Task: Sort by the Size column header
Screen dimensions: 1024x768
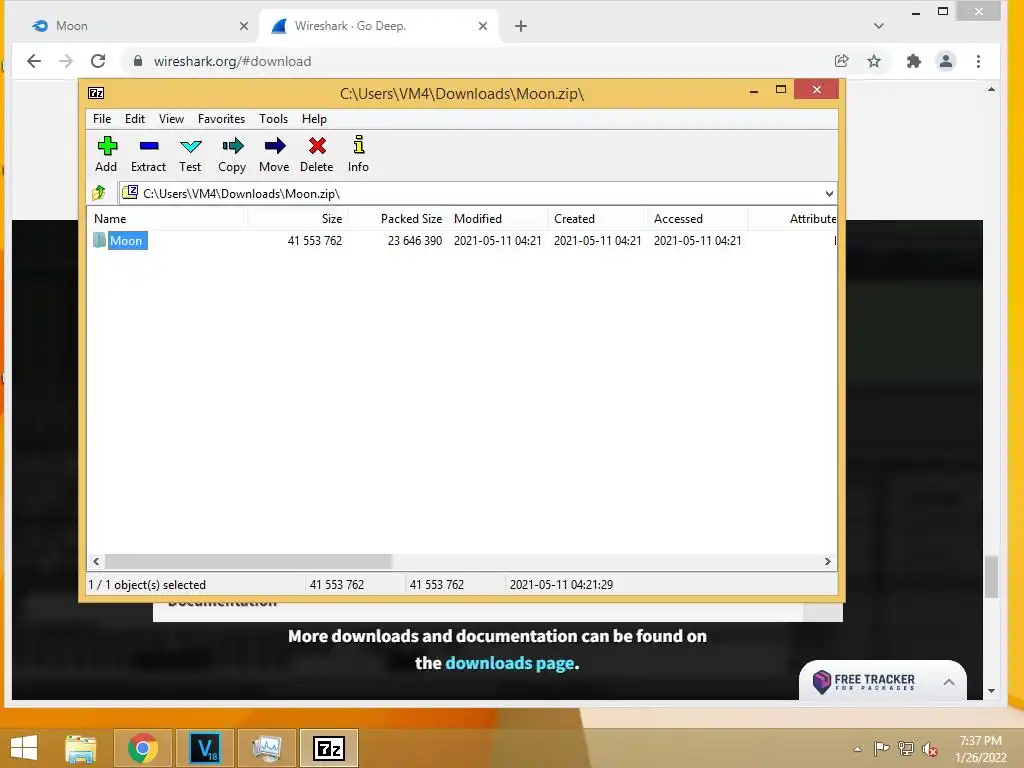Action: 297,219
